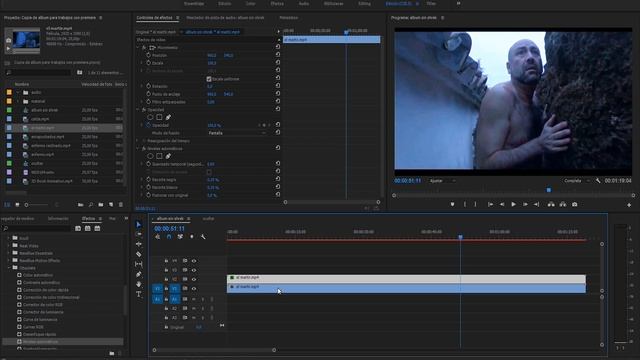
Task: Toggle V4 track output eye
Action: coord(194,261)
